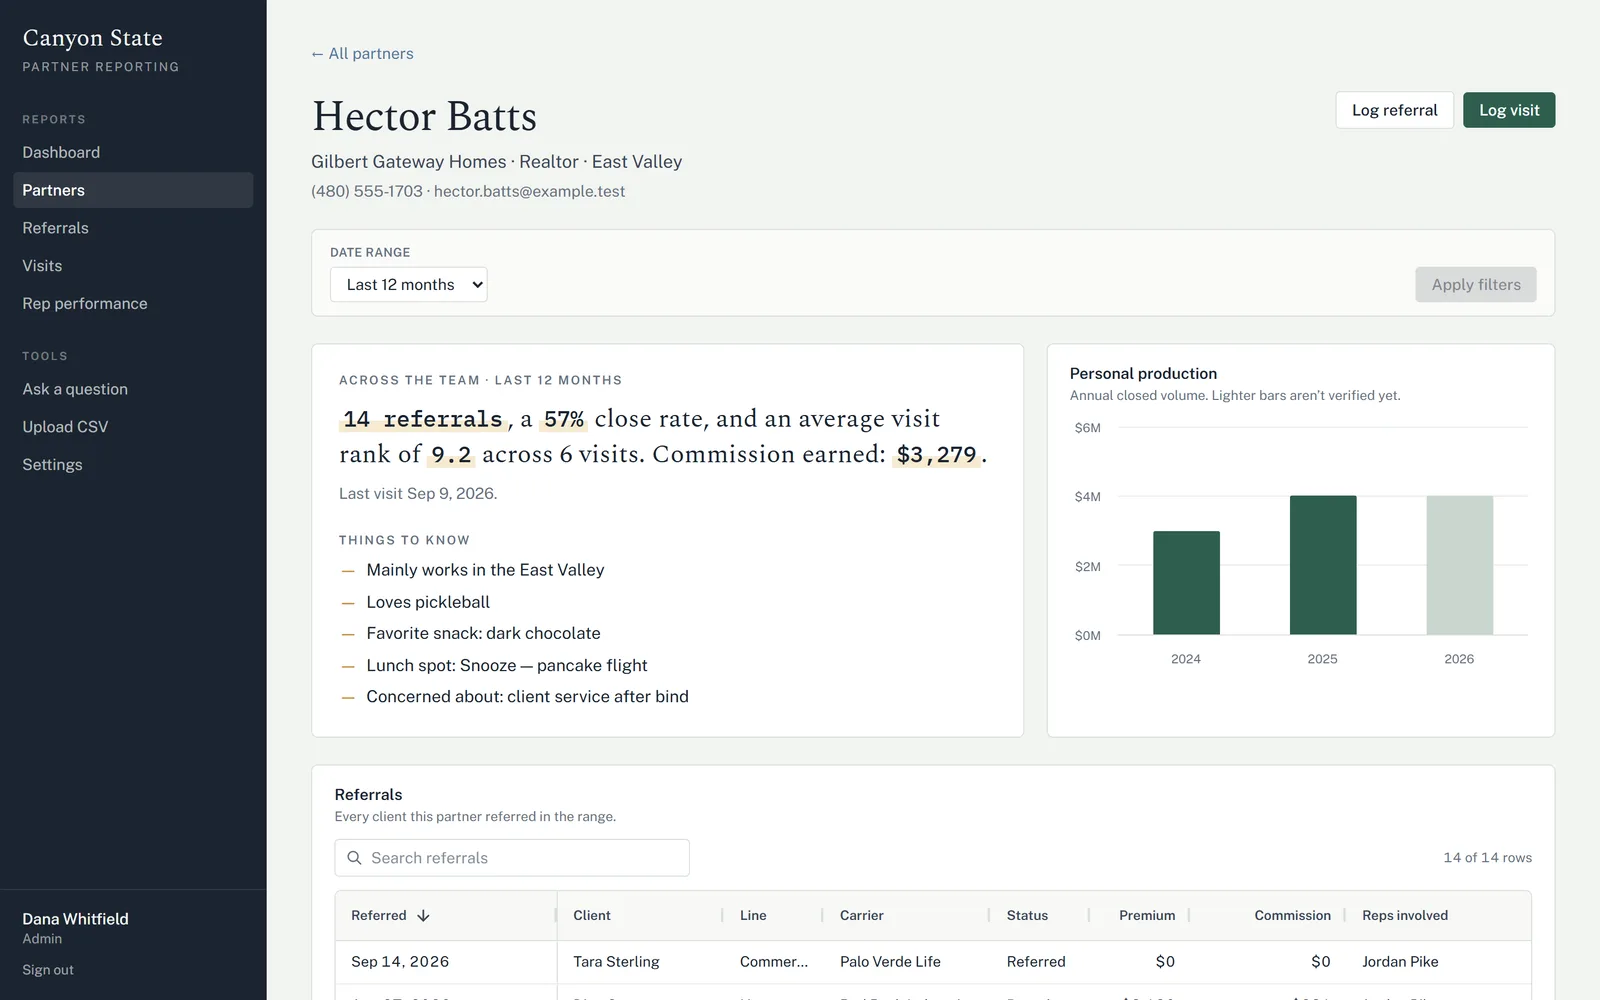The image size is (1600, 1000).
Task: Click the green Log visit button
Action: tap(1509, 110)
